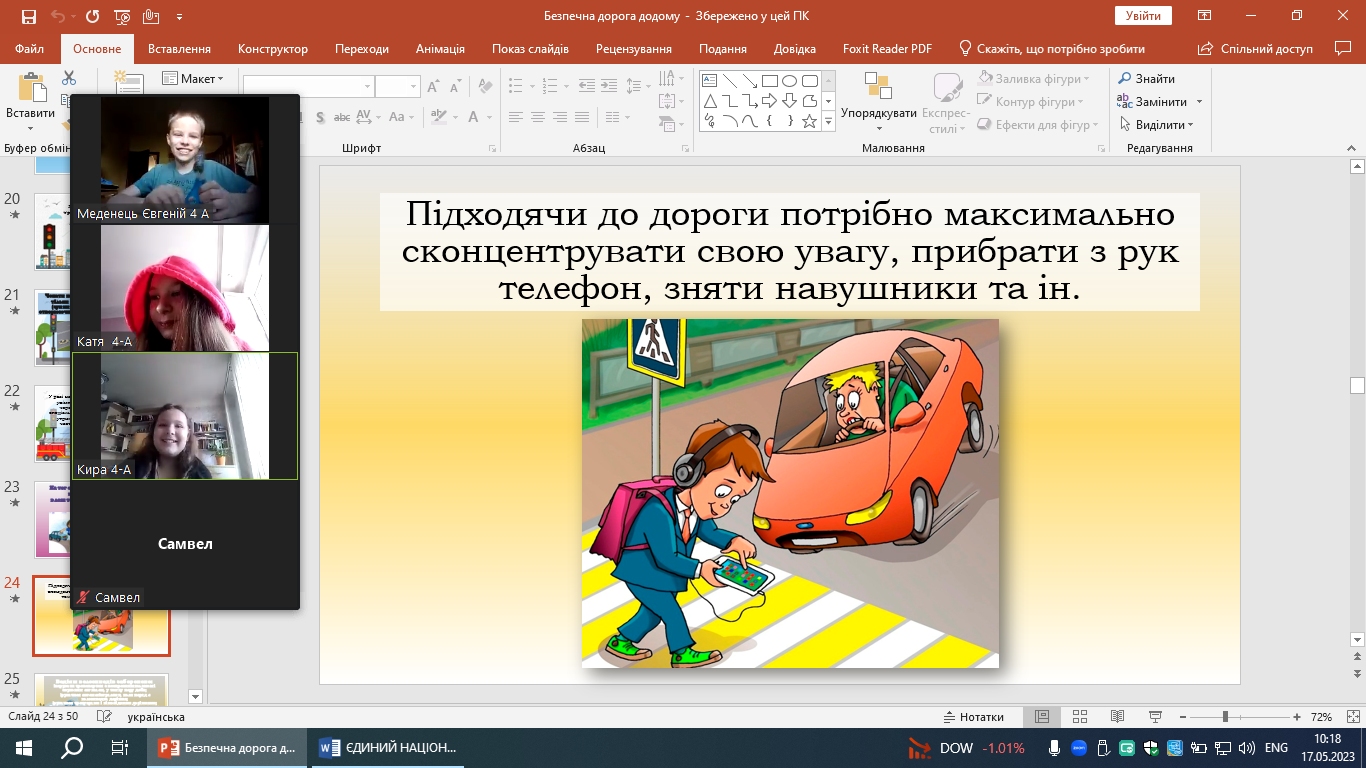
Task: Switch to Slide Sorter view icon
Action: [x=1080, y=717]
